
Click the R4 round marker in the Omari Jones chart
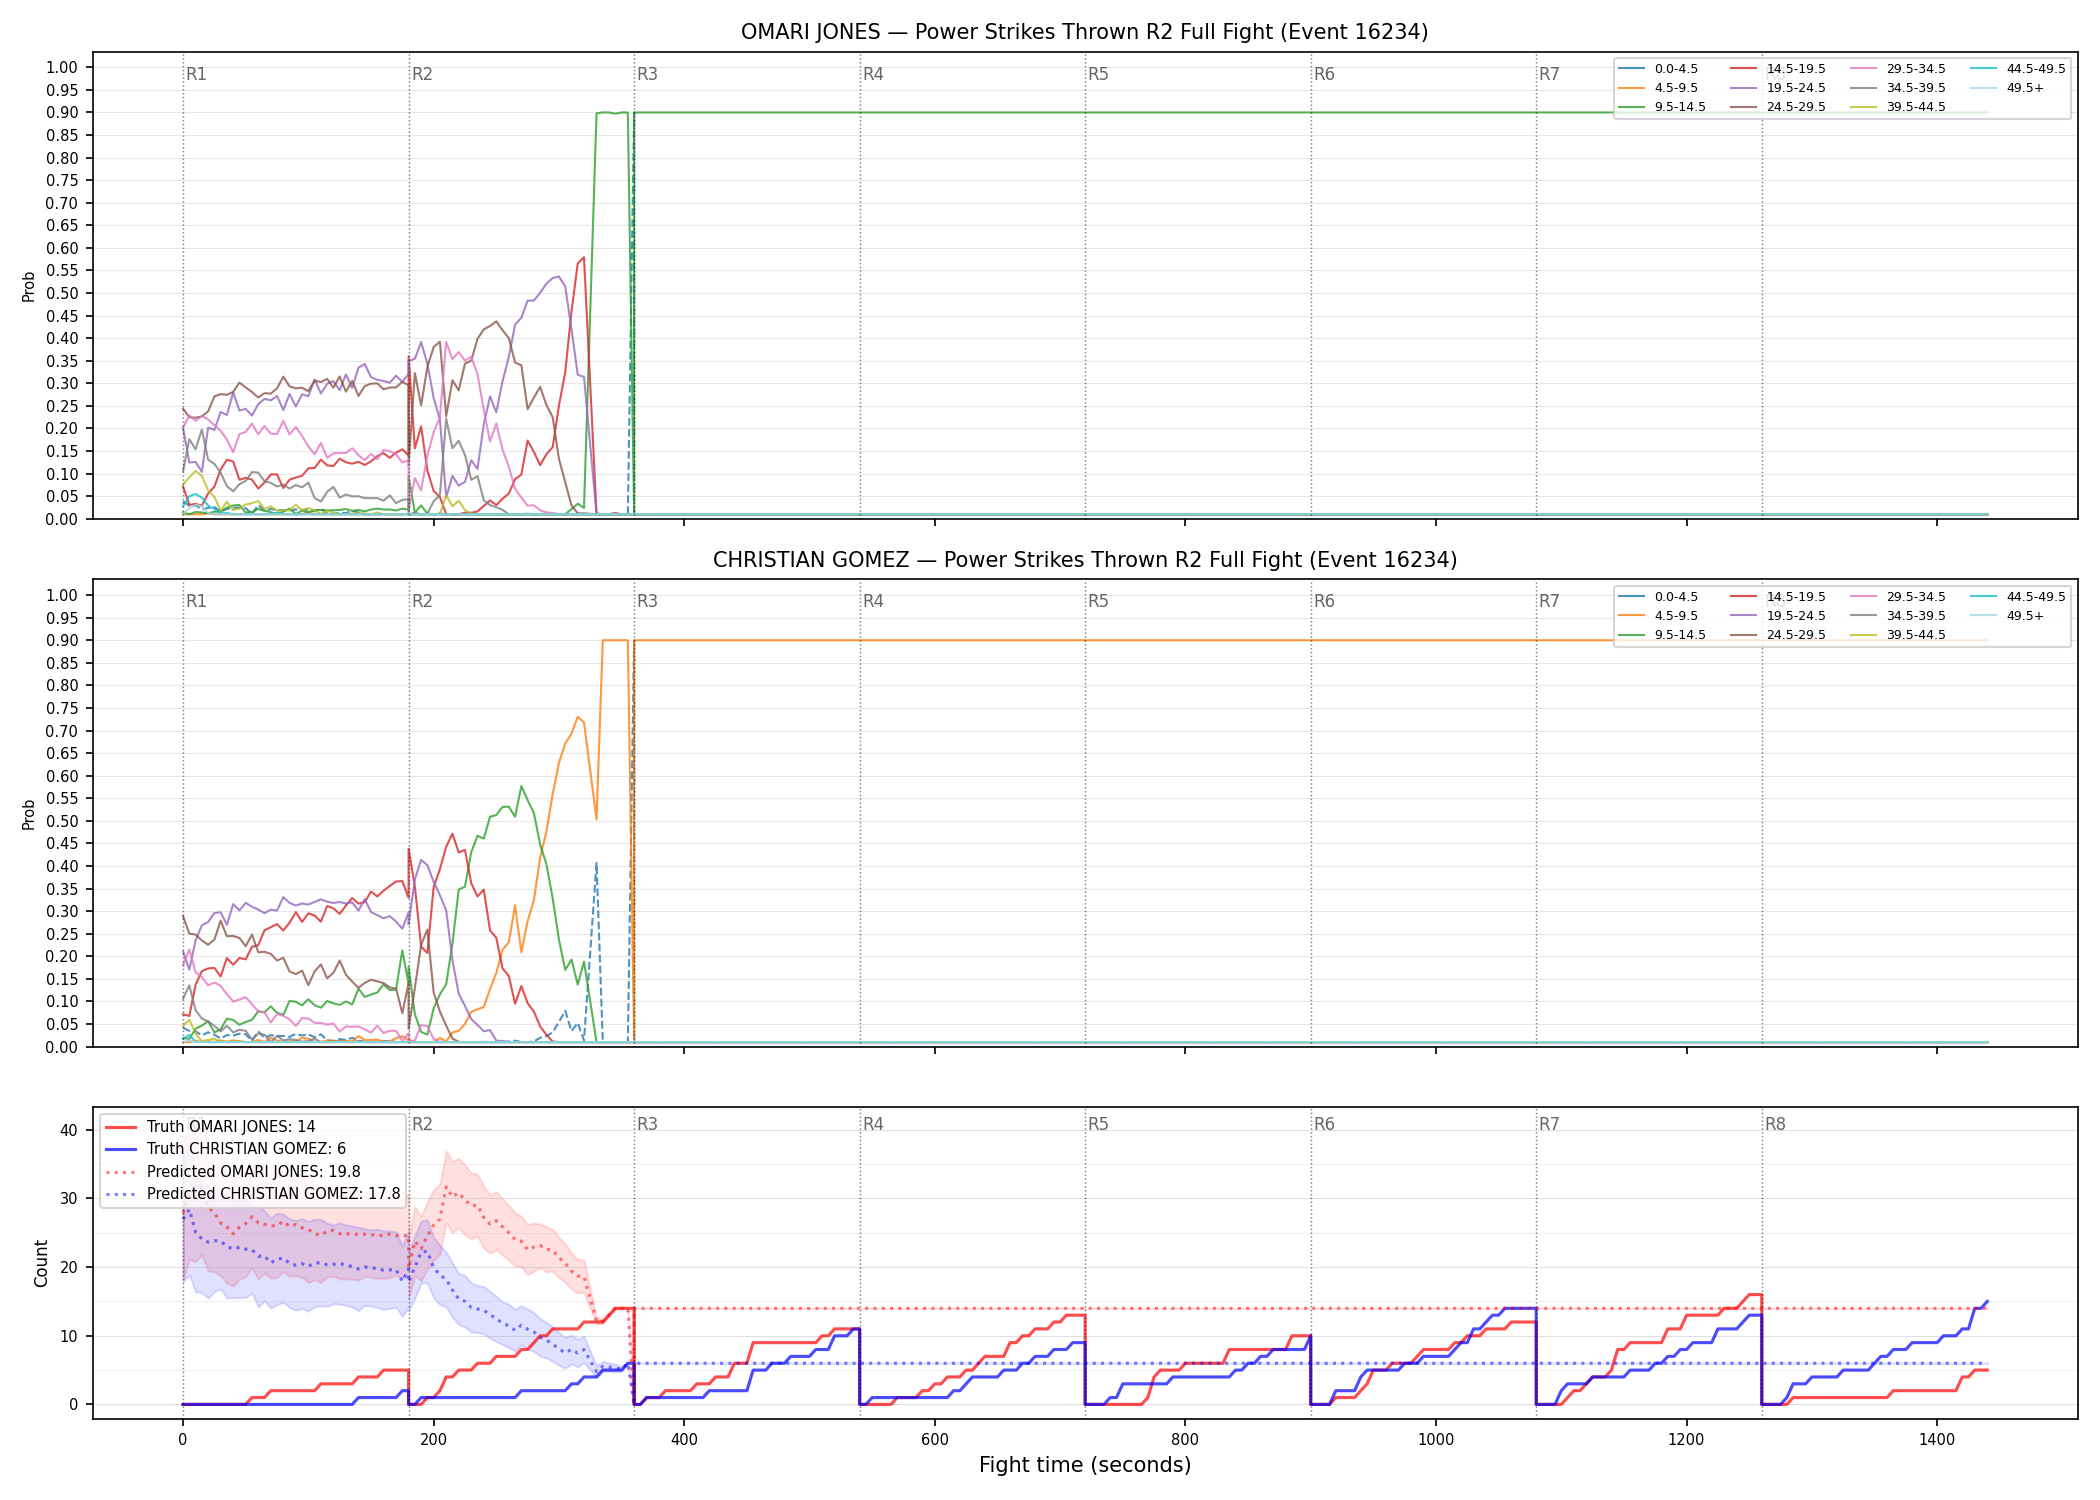[x=873, y=74]
